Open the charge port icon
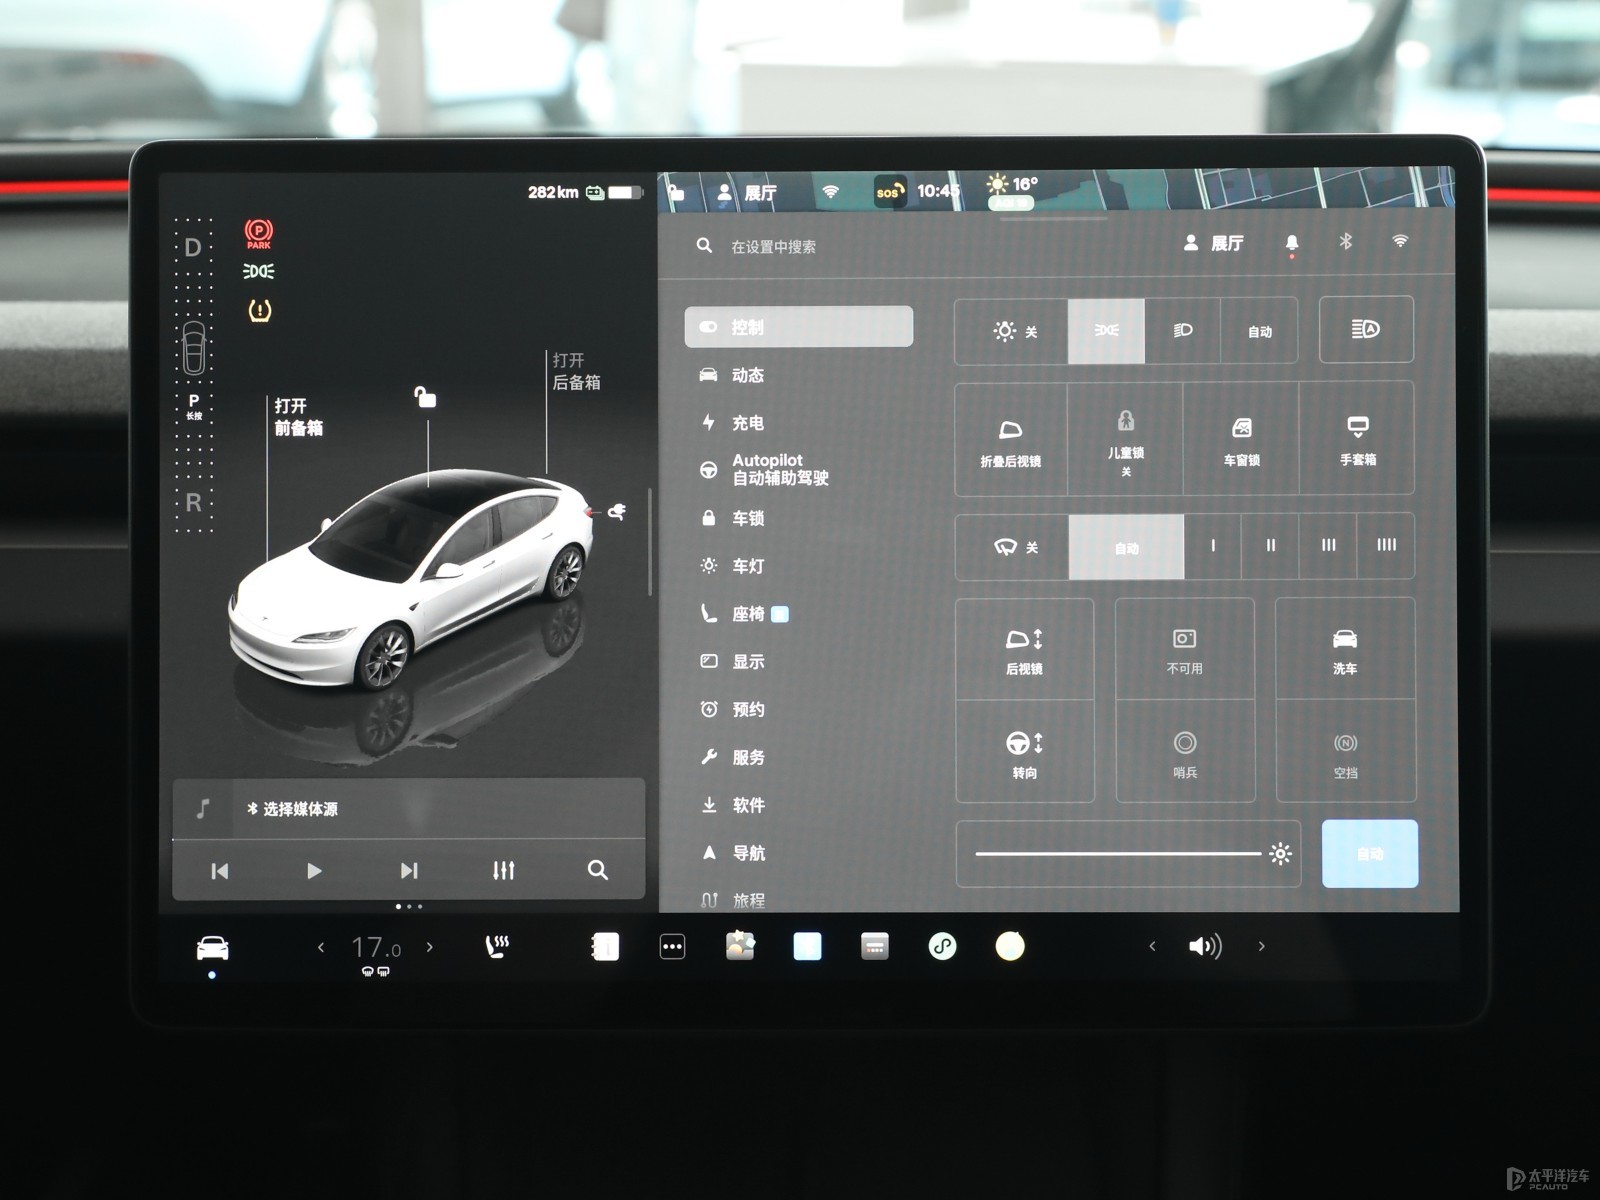 point(616,512)
